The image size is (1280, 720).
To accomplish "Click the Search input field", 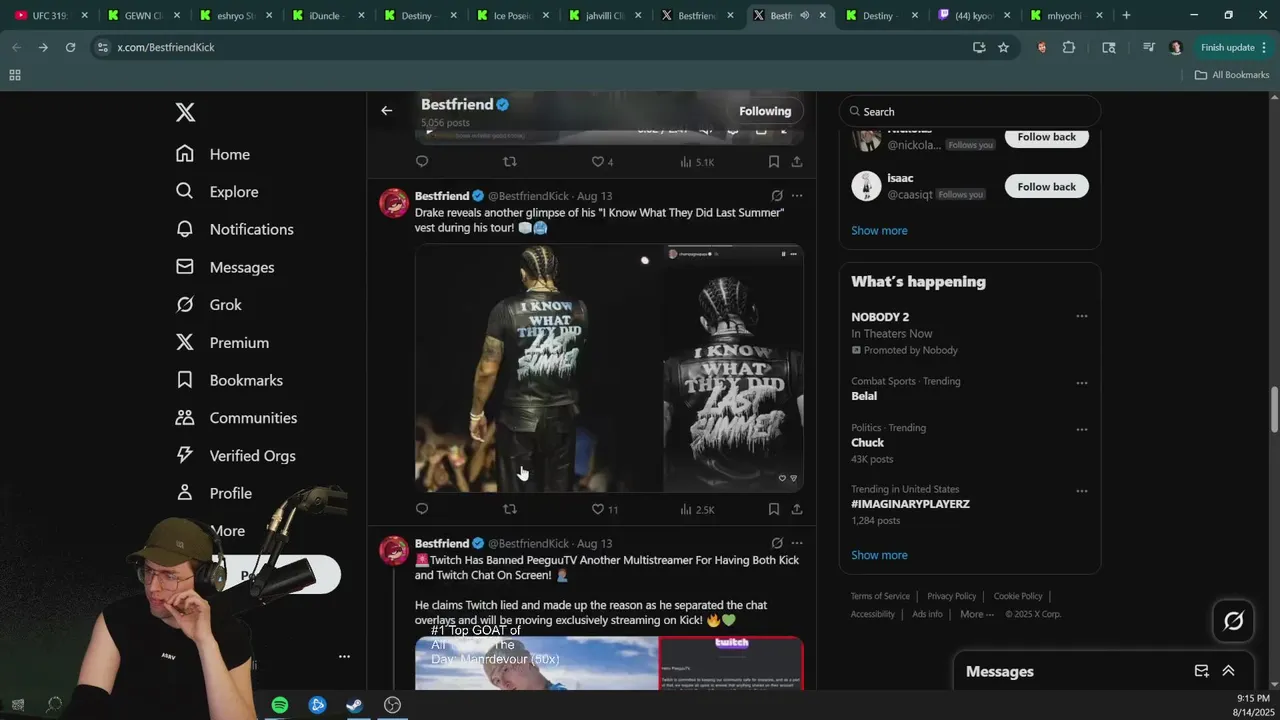I will point(970,111).
